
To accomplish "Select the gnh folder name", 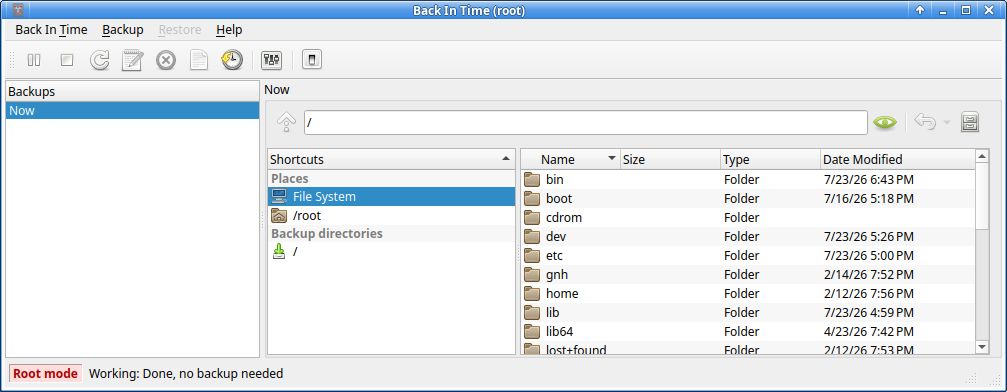I will coord(557,274).
